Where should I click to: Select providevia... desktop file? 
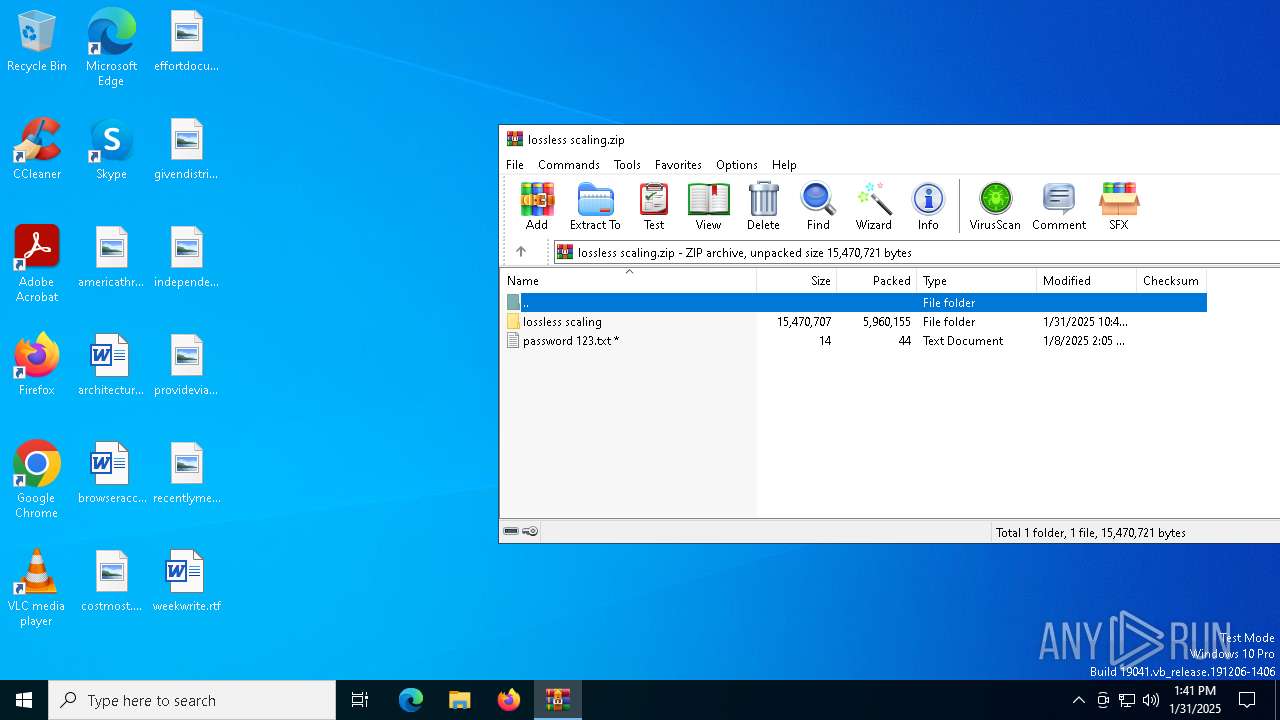(186, 365)
